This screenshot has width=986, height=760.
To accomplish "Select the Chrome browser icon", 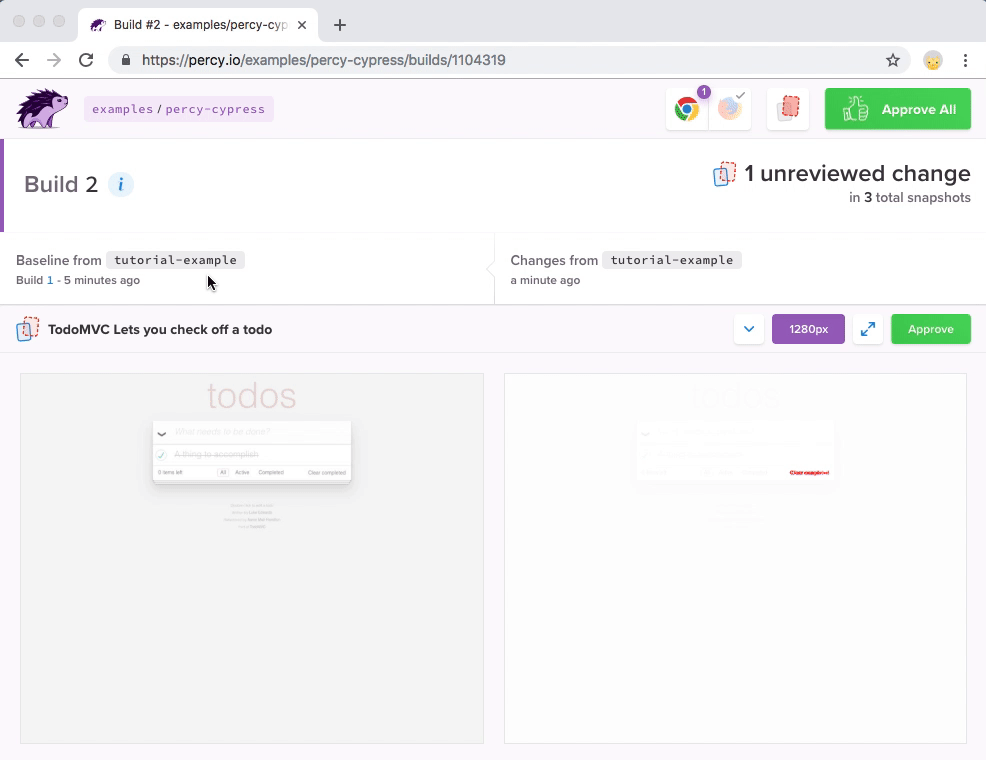I will (x=687, y=109).
